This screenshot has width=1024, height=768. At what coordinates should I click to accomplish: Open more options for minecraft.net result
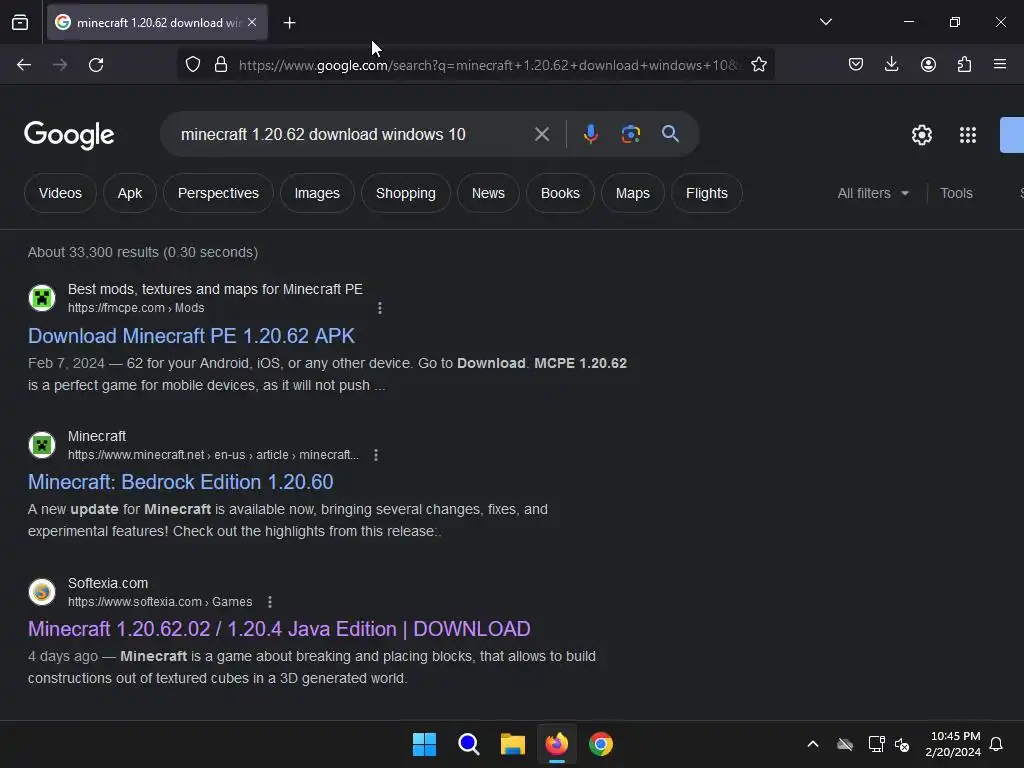376,455
